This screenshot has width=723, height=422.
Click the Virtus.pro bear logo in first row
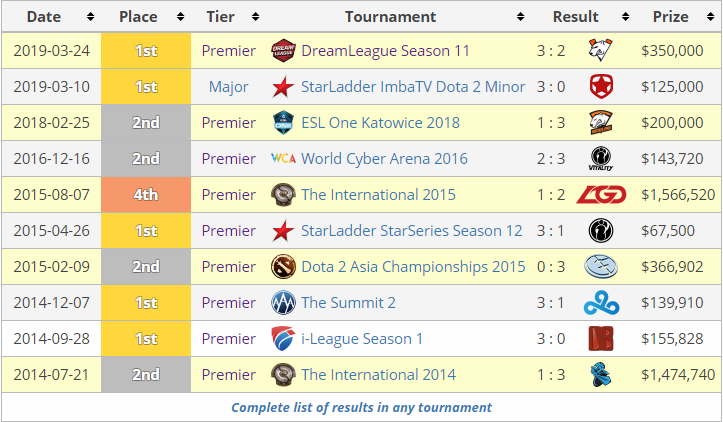coord(600,50)
